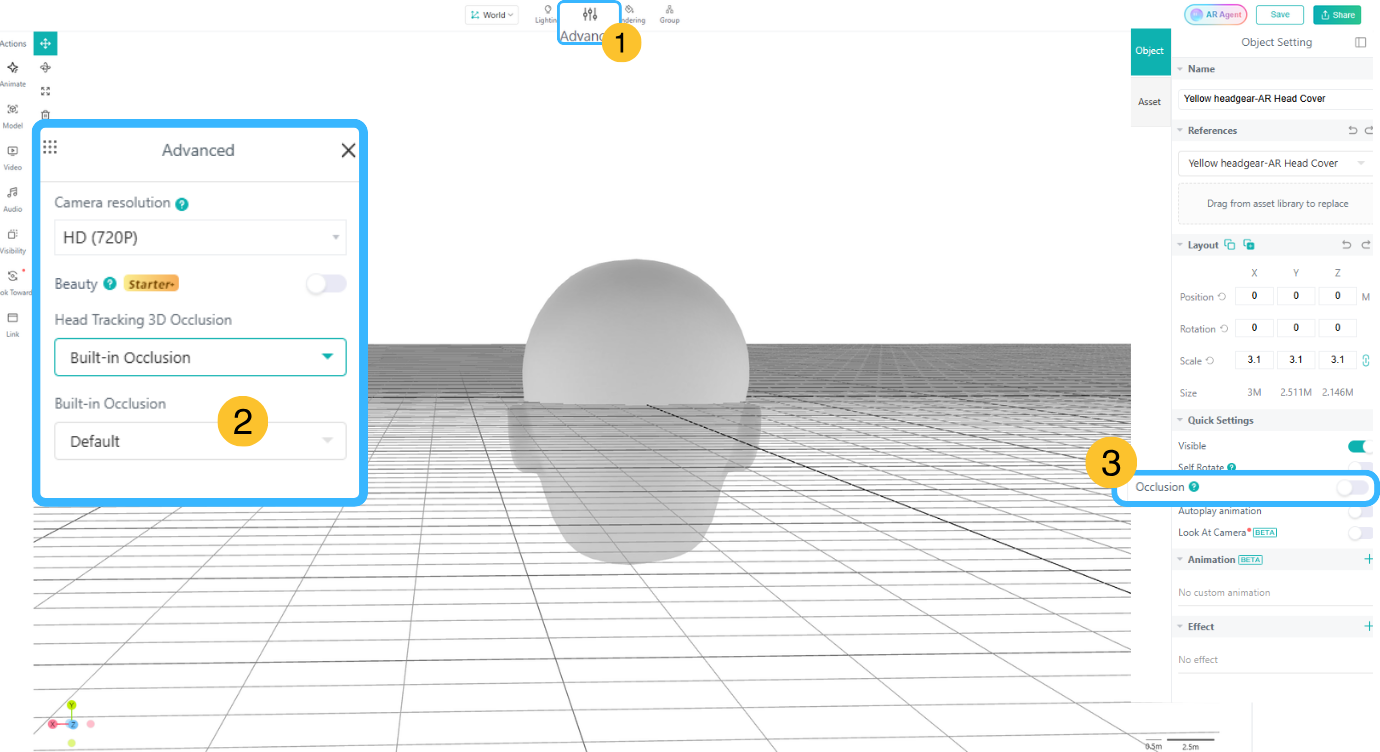Viewport: 1380px width, 752px height.
Task: Open the Built-in Occlusion Default dropdown
Action: pyautogui.click(x=200, y=441)
